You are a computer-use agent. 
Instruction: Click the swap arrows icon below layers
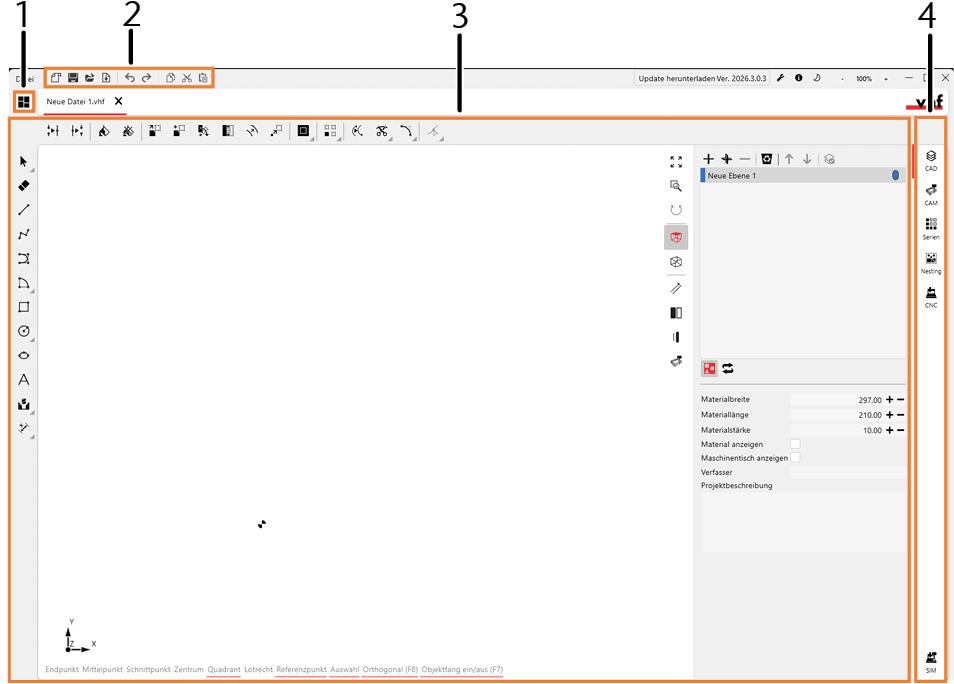coord(728,368)
